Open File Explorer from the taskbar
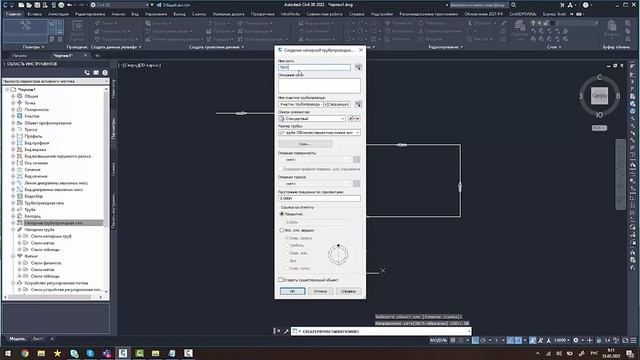This screenshot has width=640, height=360. 41,353
